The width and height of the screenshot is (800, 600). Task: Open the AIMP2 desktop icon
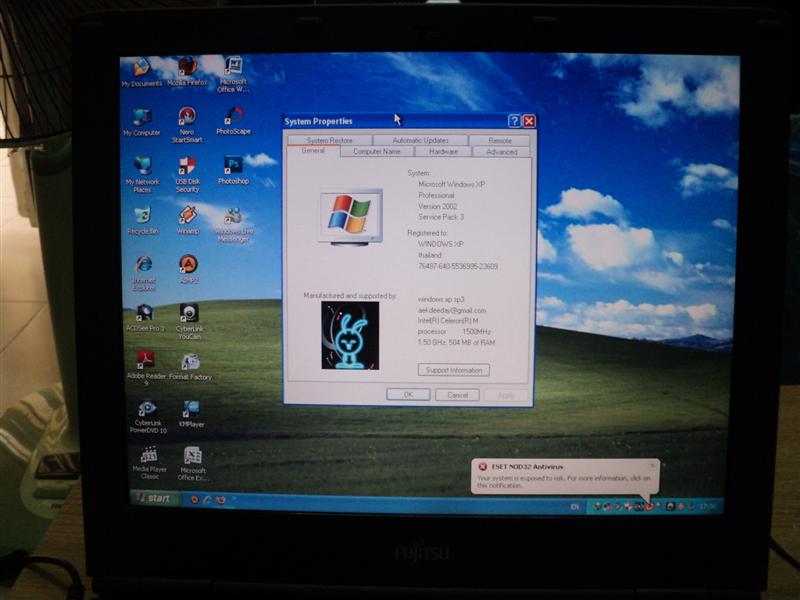(188, 269)
